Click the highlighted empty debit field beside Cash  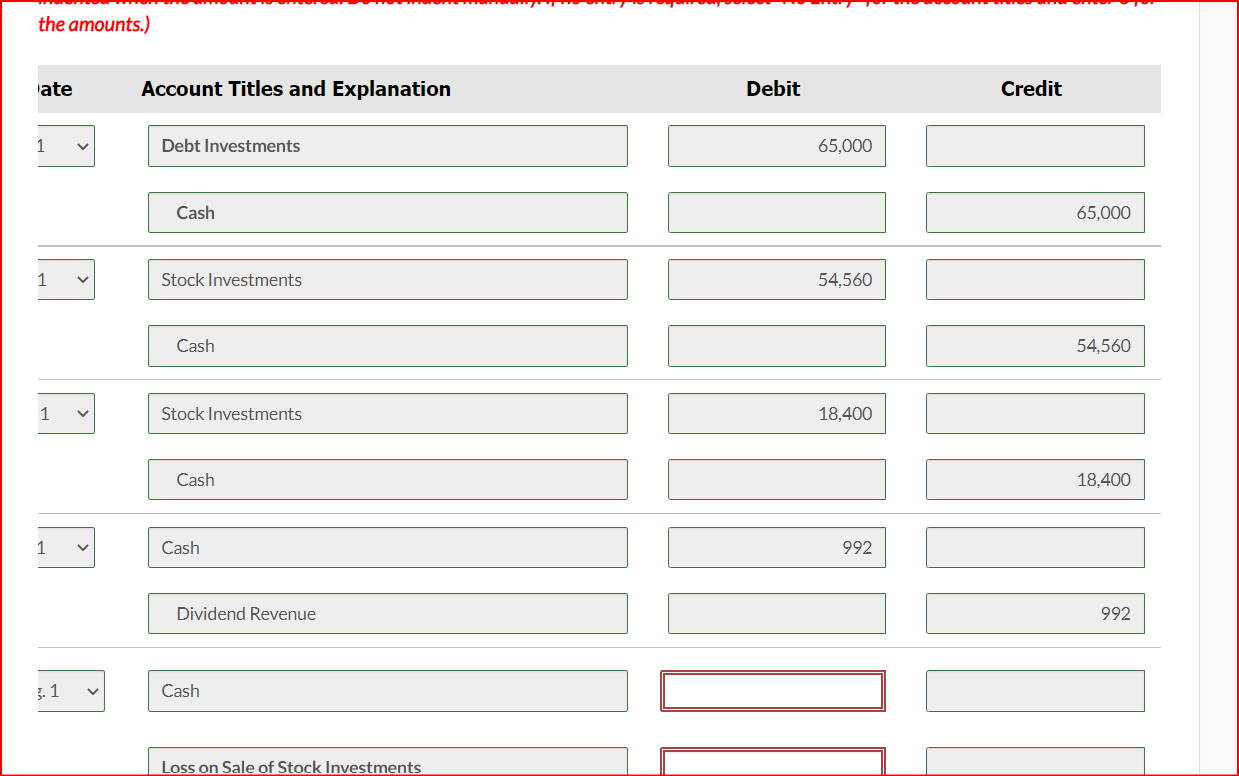pos(773,690)
